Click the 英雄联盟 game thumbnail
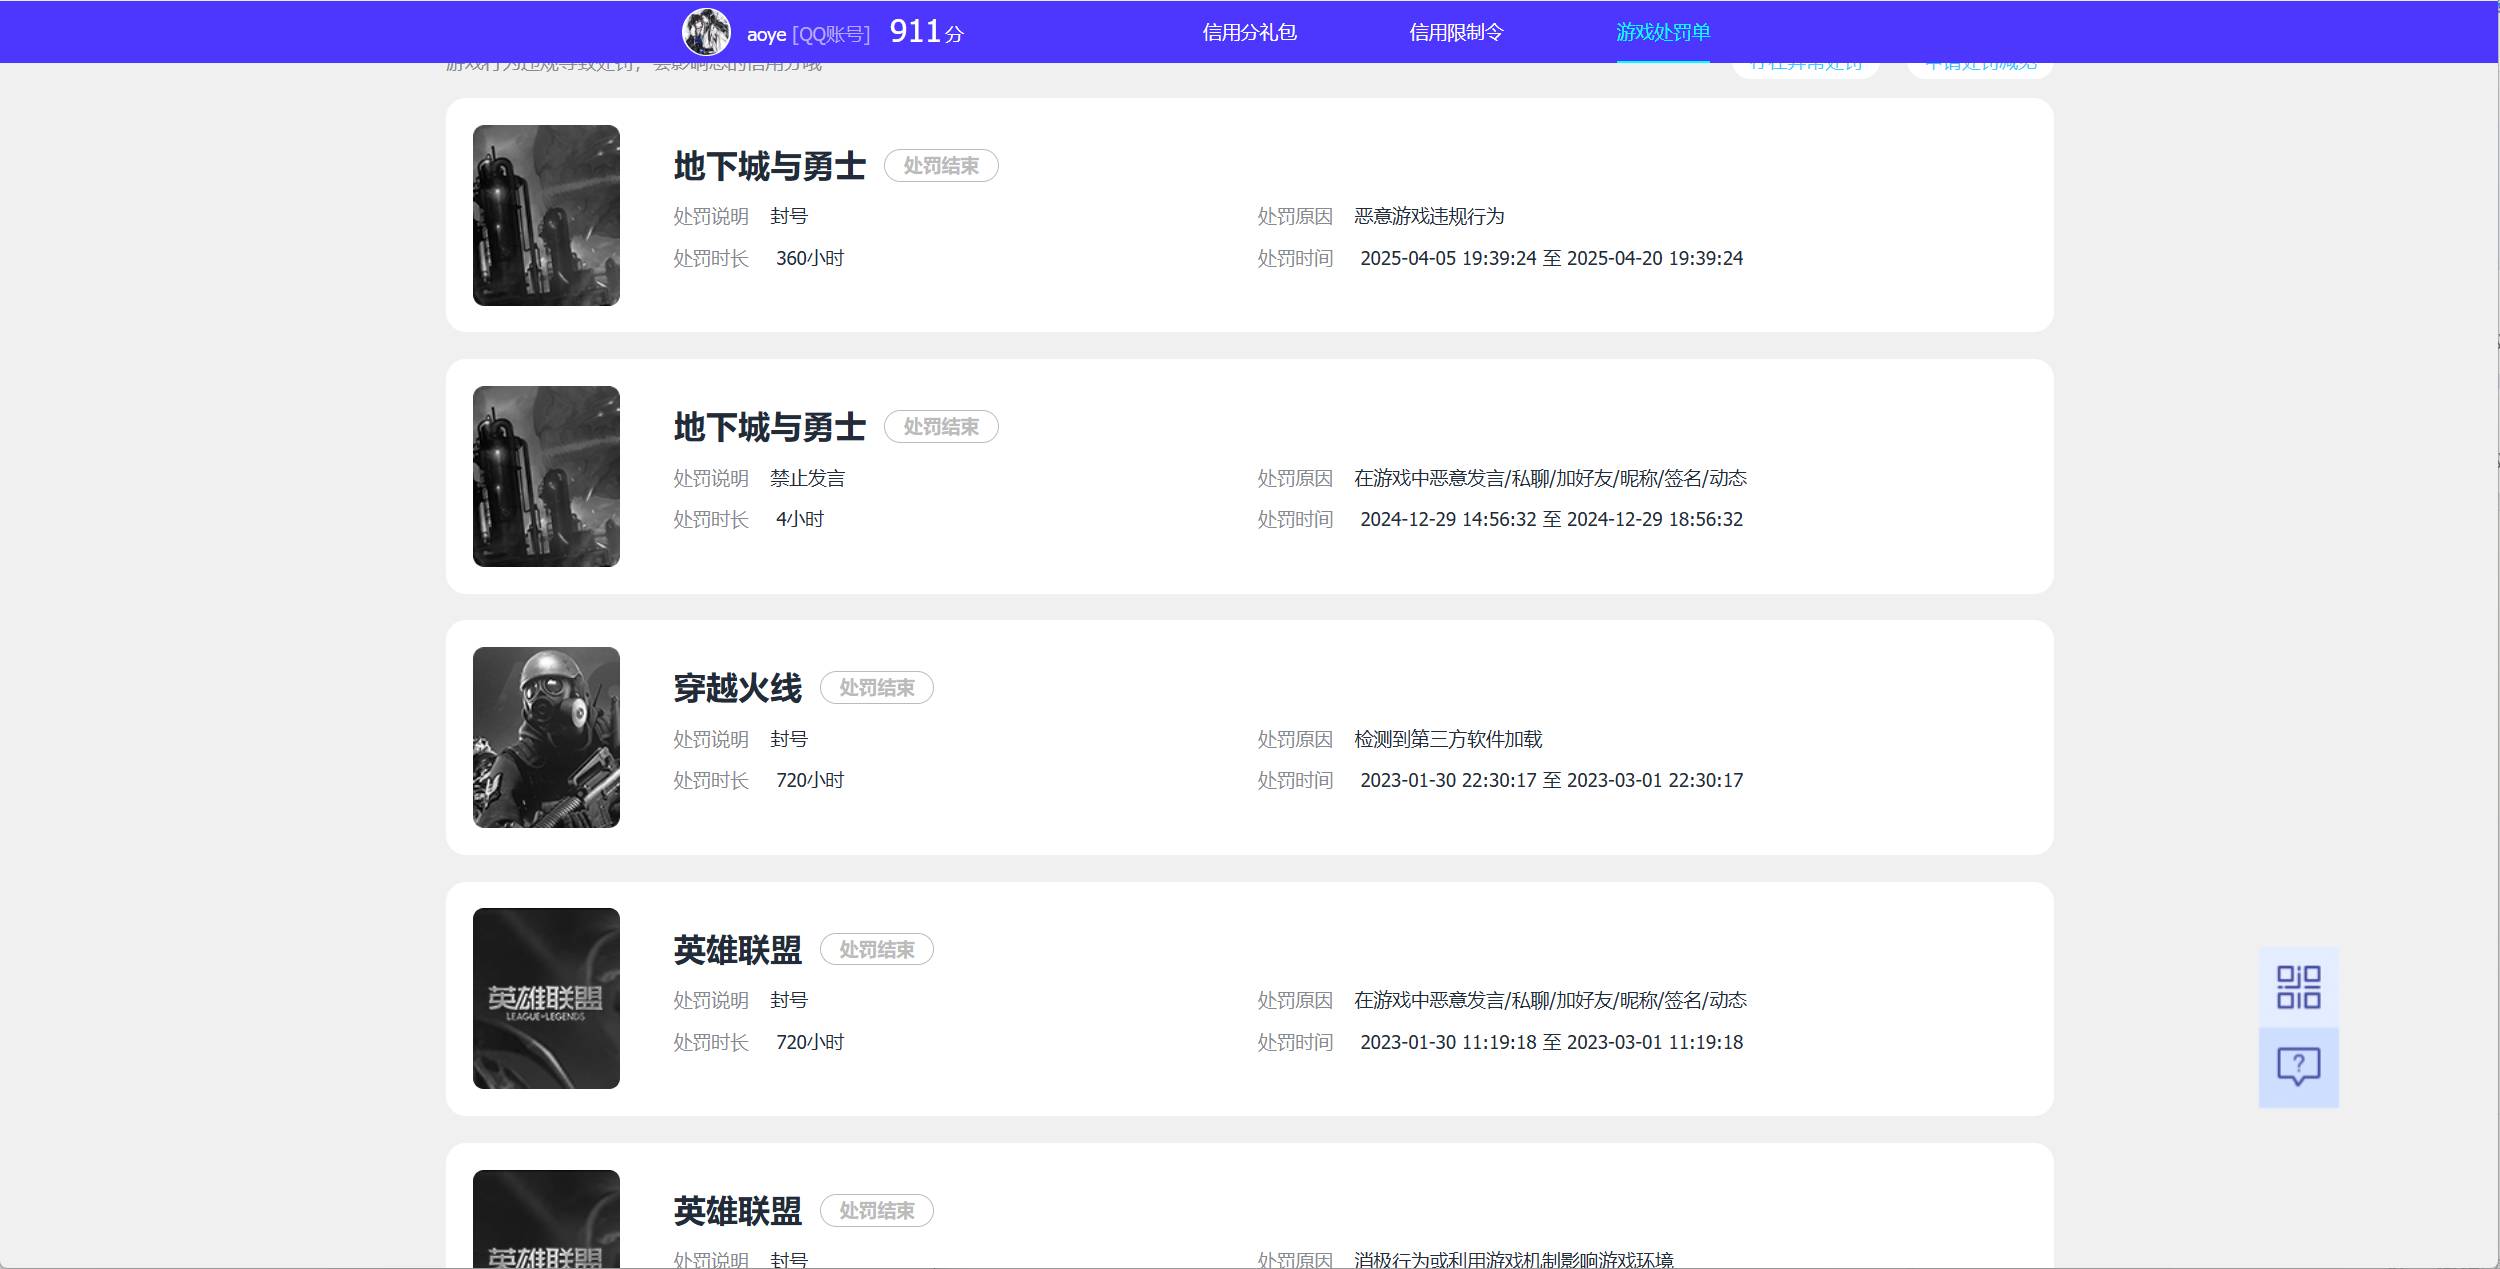The height and width of the screenshot is (1269, 2500). [x=546, y=998]
